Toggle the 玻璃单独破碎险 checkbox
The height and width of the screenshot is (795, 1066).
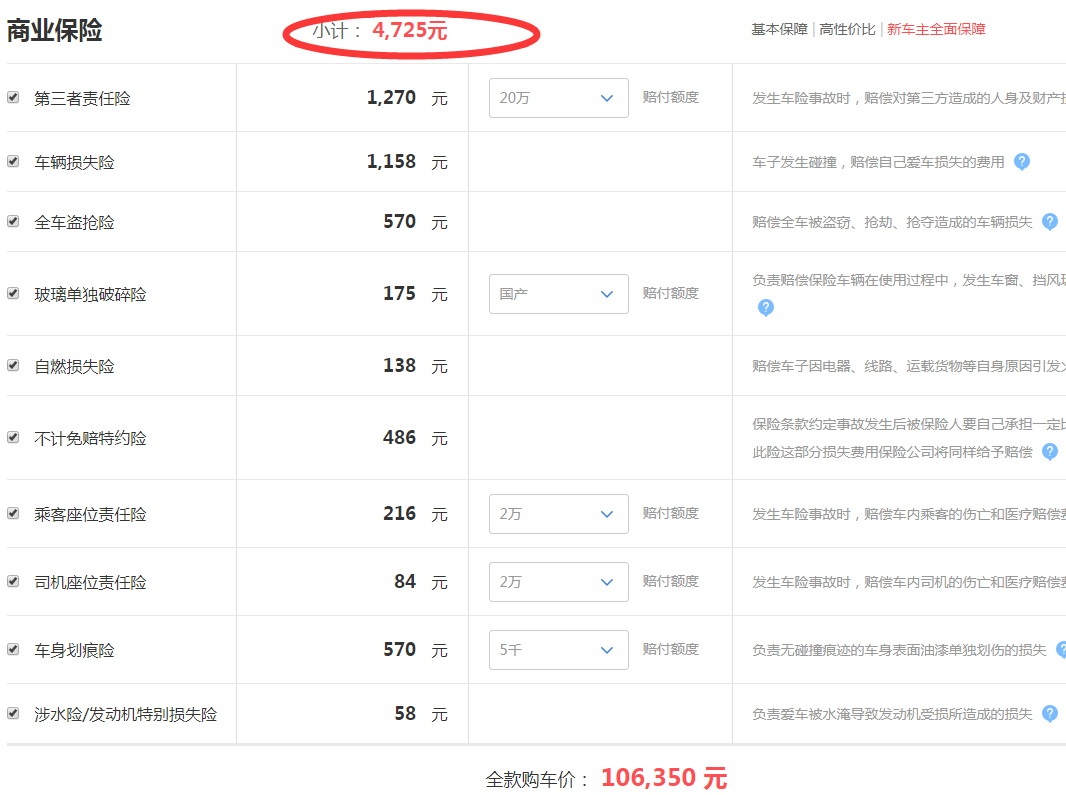(x=13, y=293)
